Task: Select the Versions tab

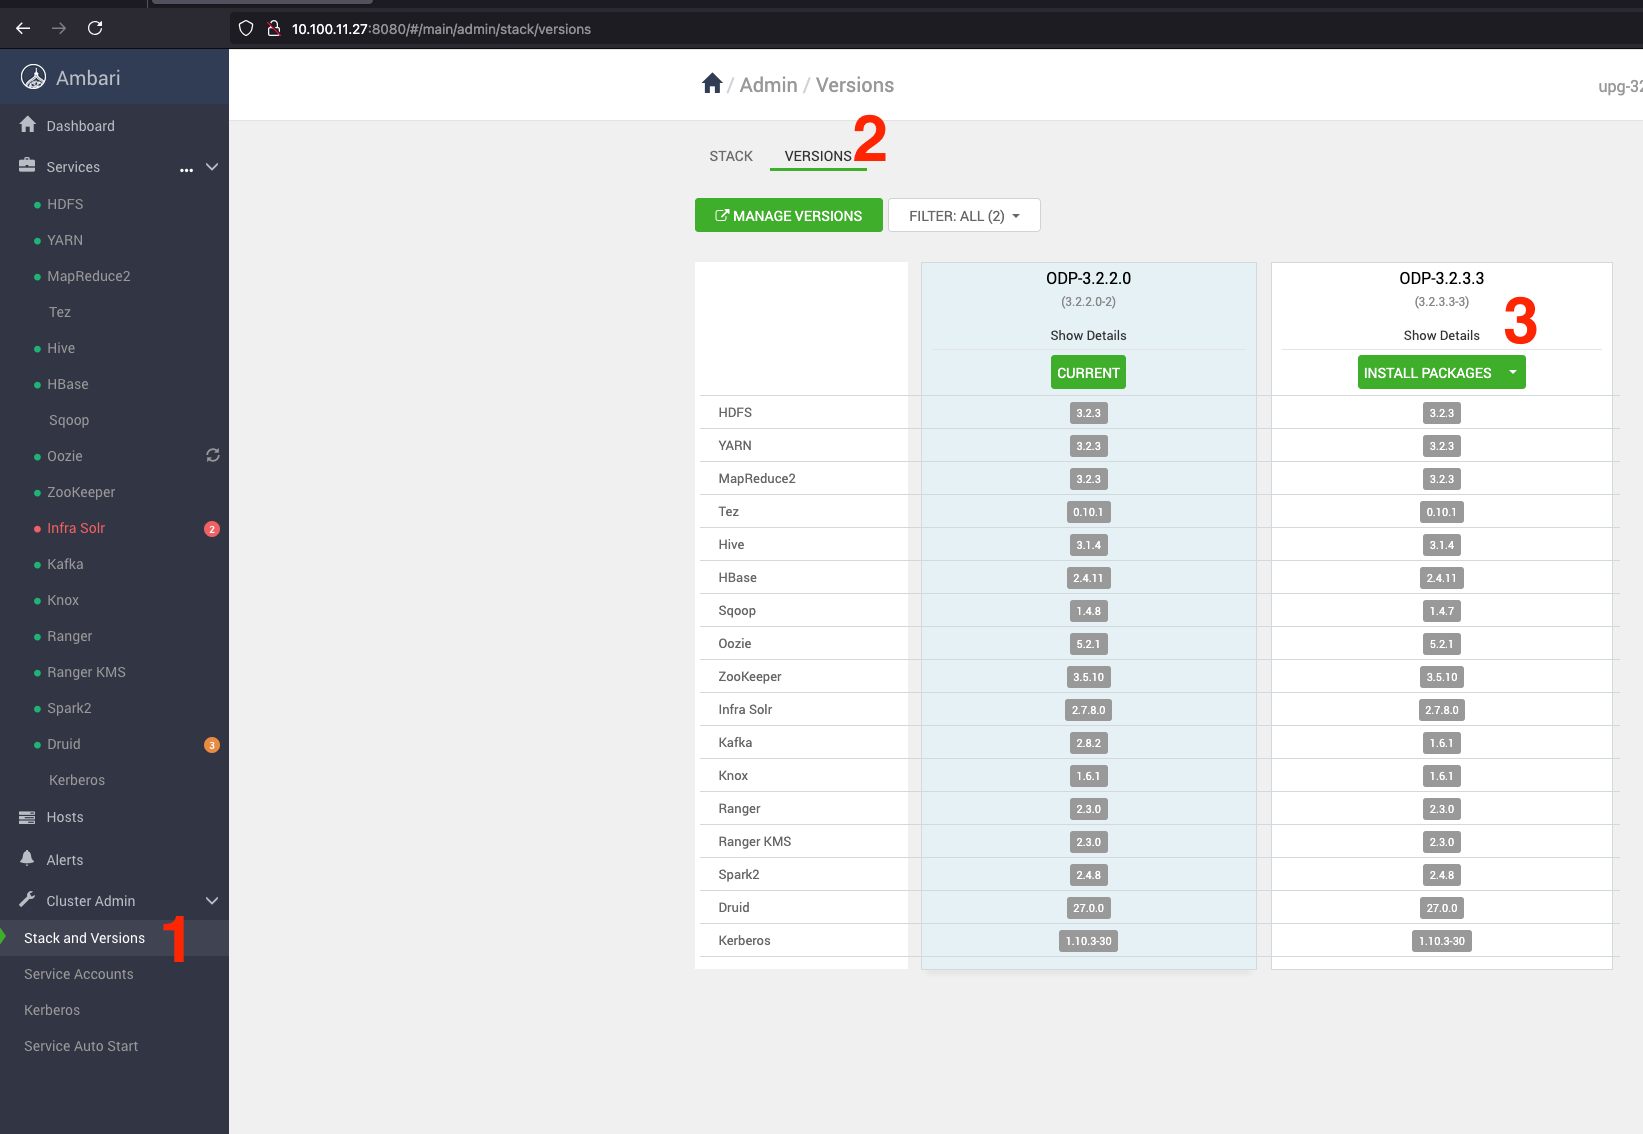Action: (x=817, y=156)
